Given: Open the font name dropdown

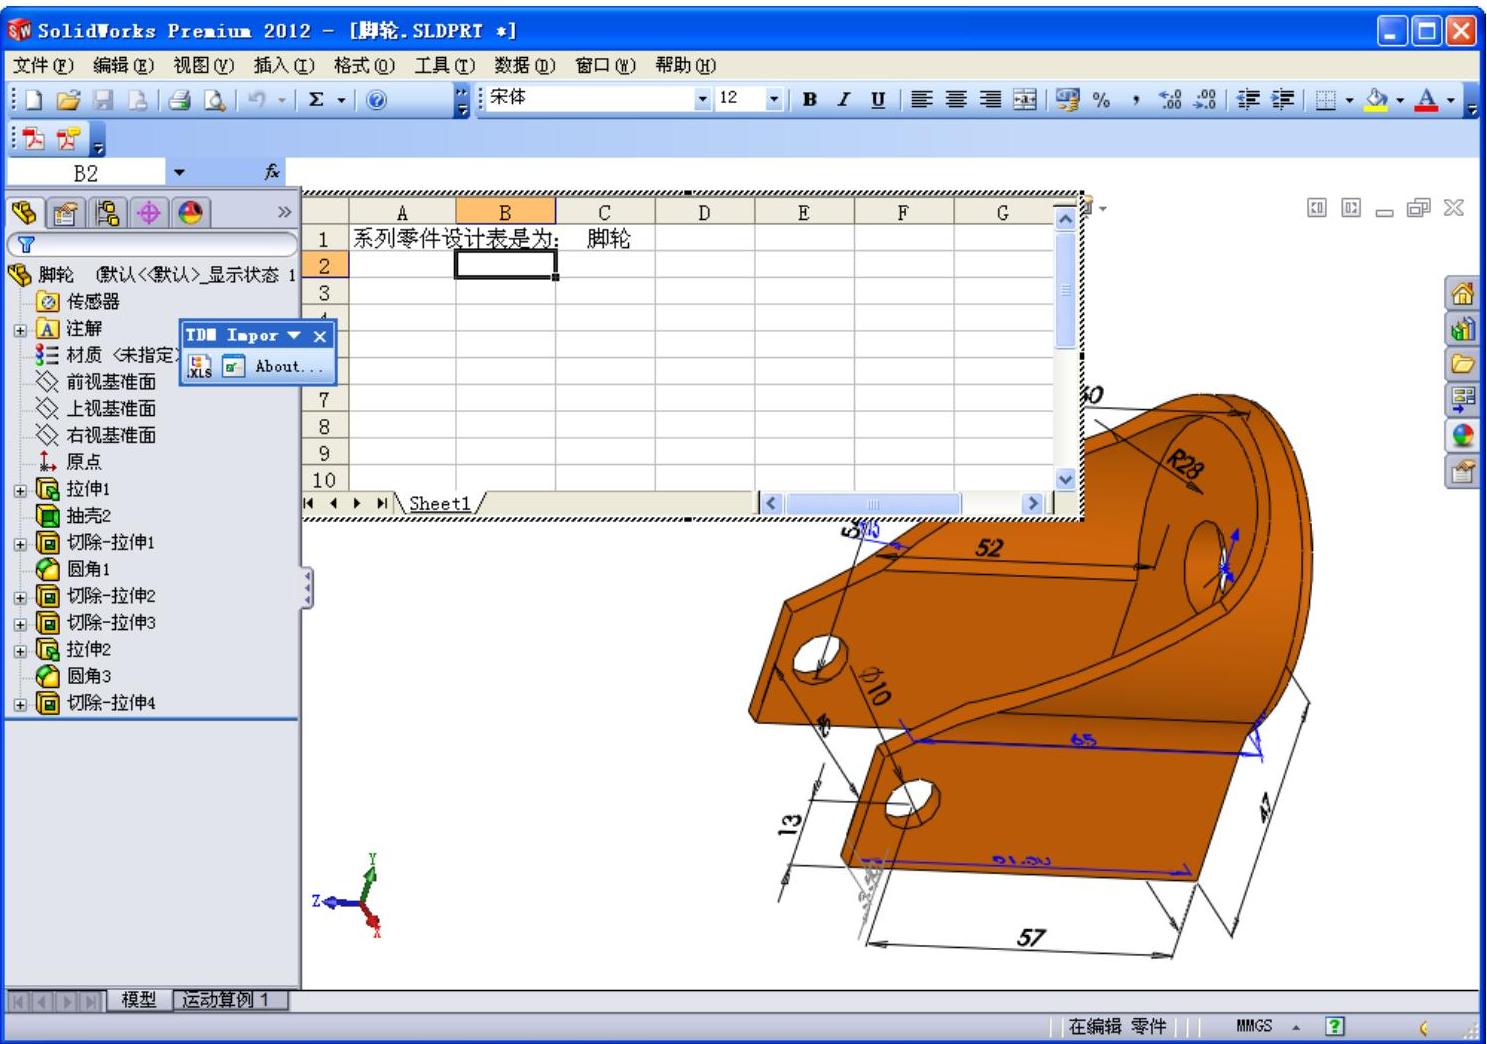Looking at the screenshot, I should (702, 99).
